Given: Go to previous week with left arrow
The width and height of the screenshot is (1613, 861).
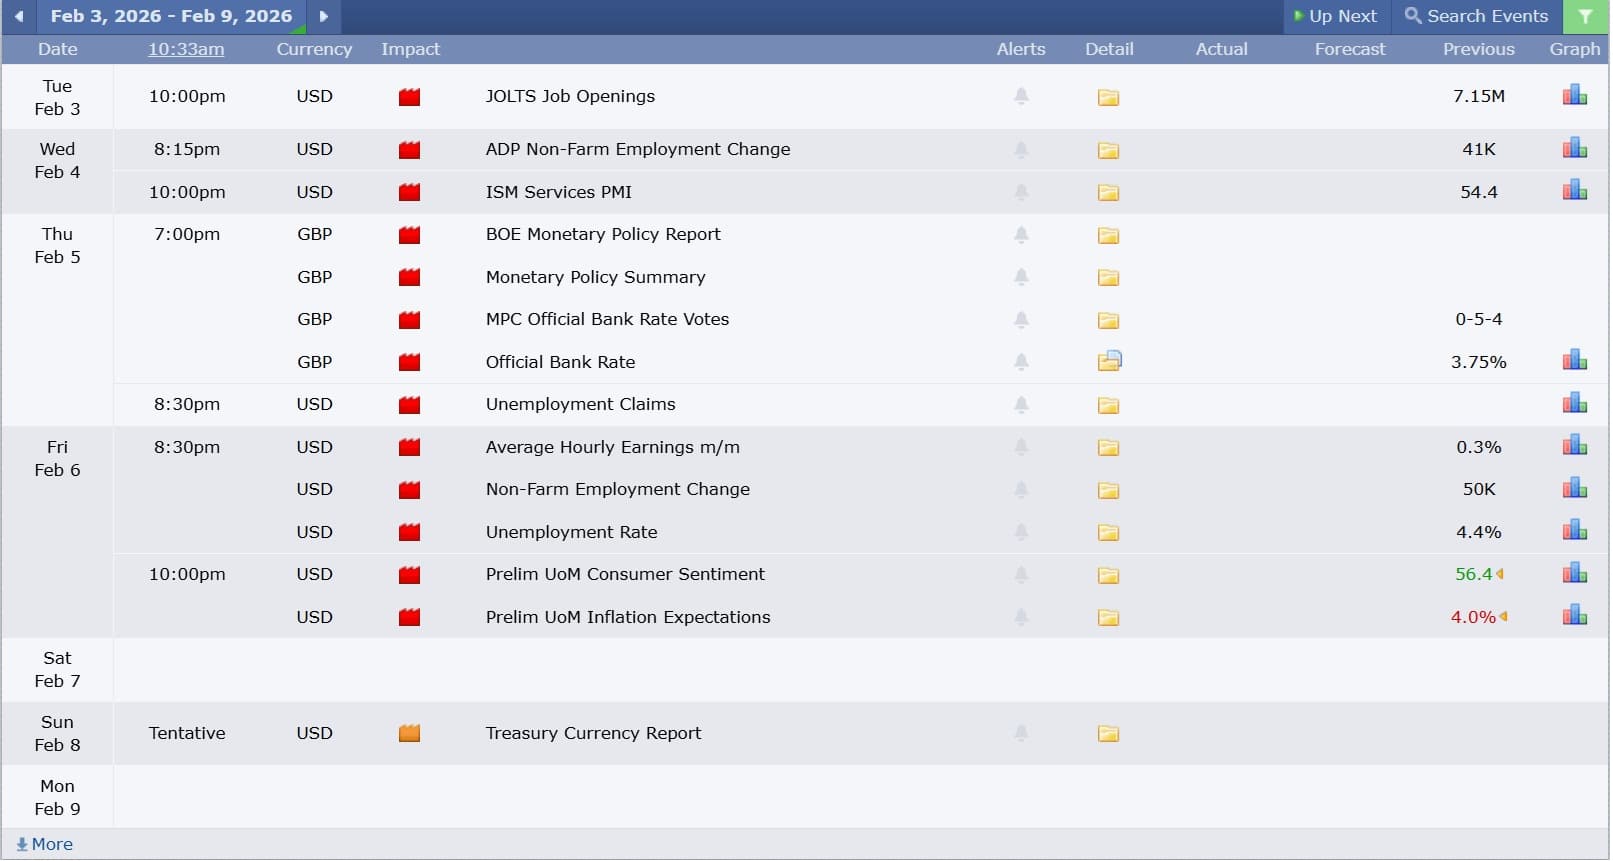Looking at the screenshot, I should point(19,17).
